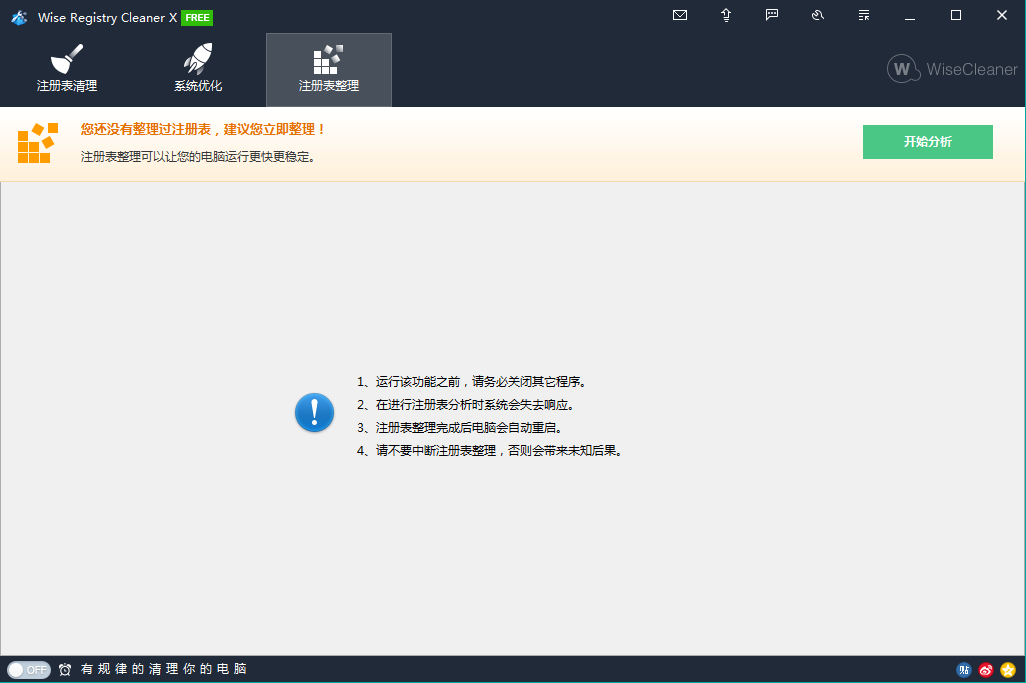Click the yellow star favorite icon

[1008, 670]
